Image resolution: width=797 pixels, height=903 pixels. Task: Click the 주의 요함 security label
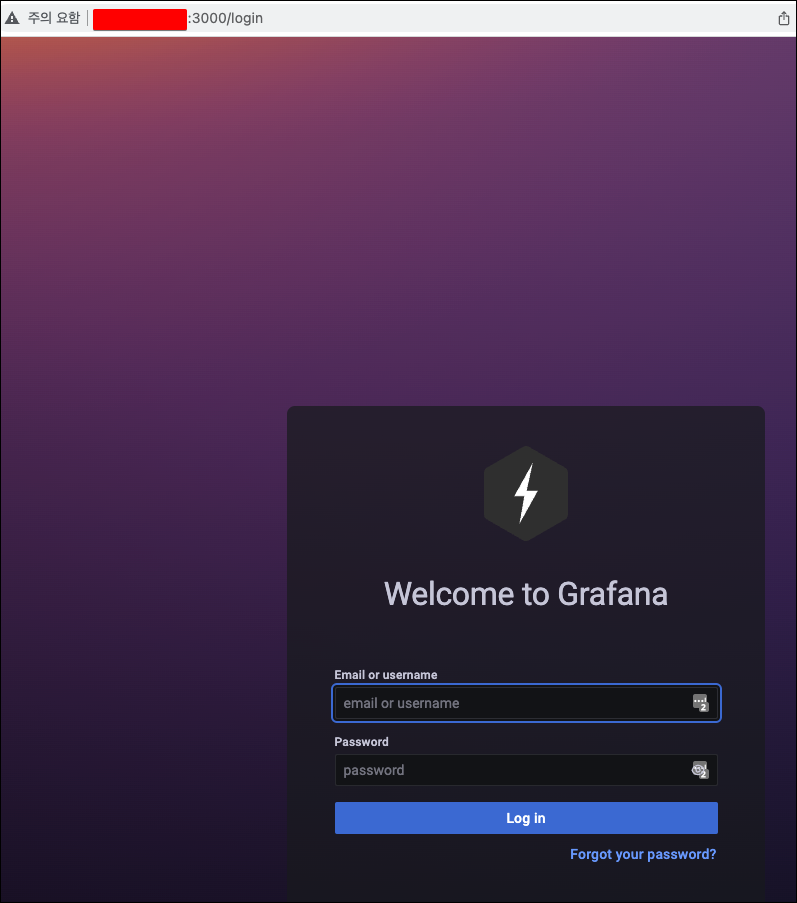coord(54,18)
